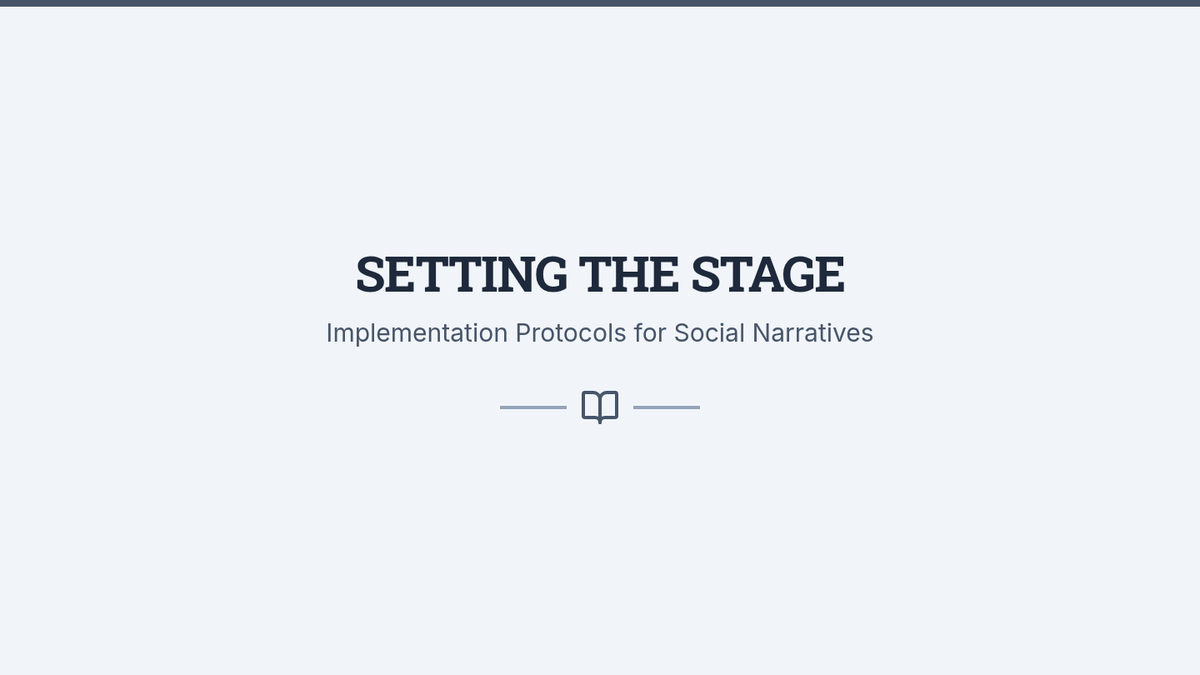Image resolution: width=1200 pixels, height=675 pixels.
Task: Click the word STAGE in the title
Action: click(x=768, y=274)
